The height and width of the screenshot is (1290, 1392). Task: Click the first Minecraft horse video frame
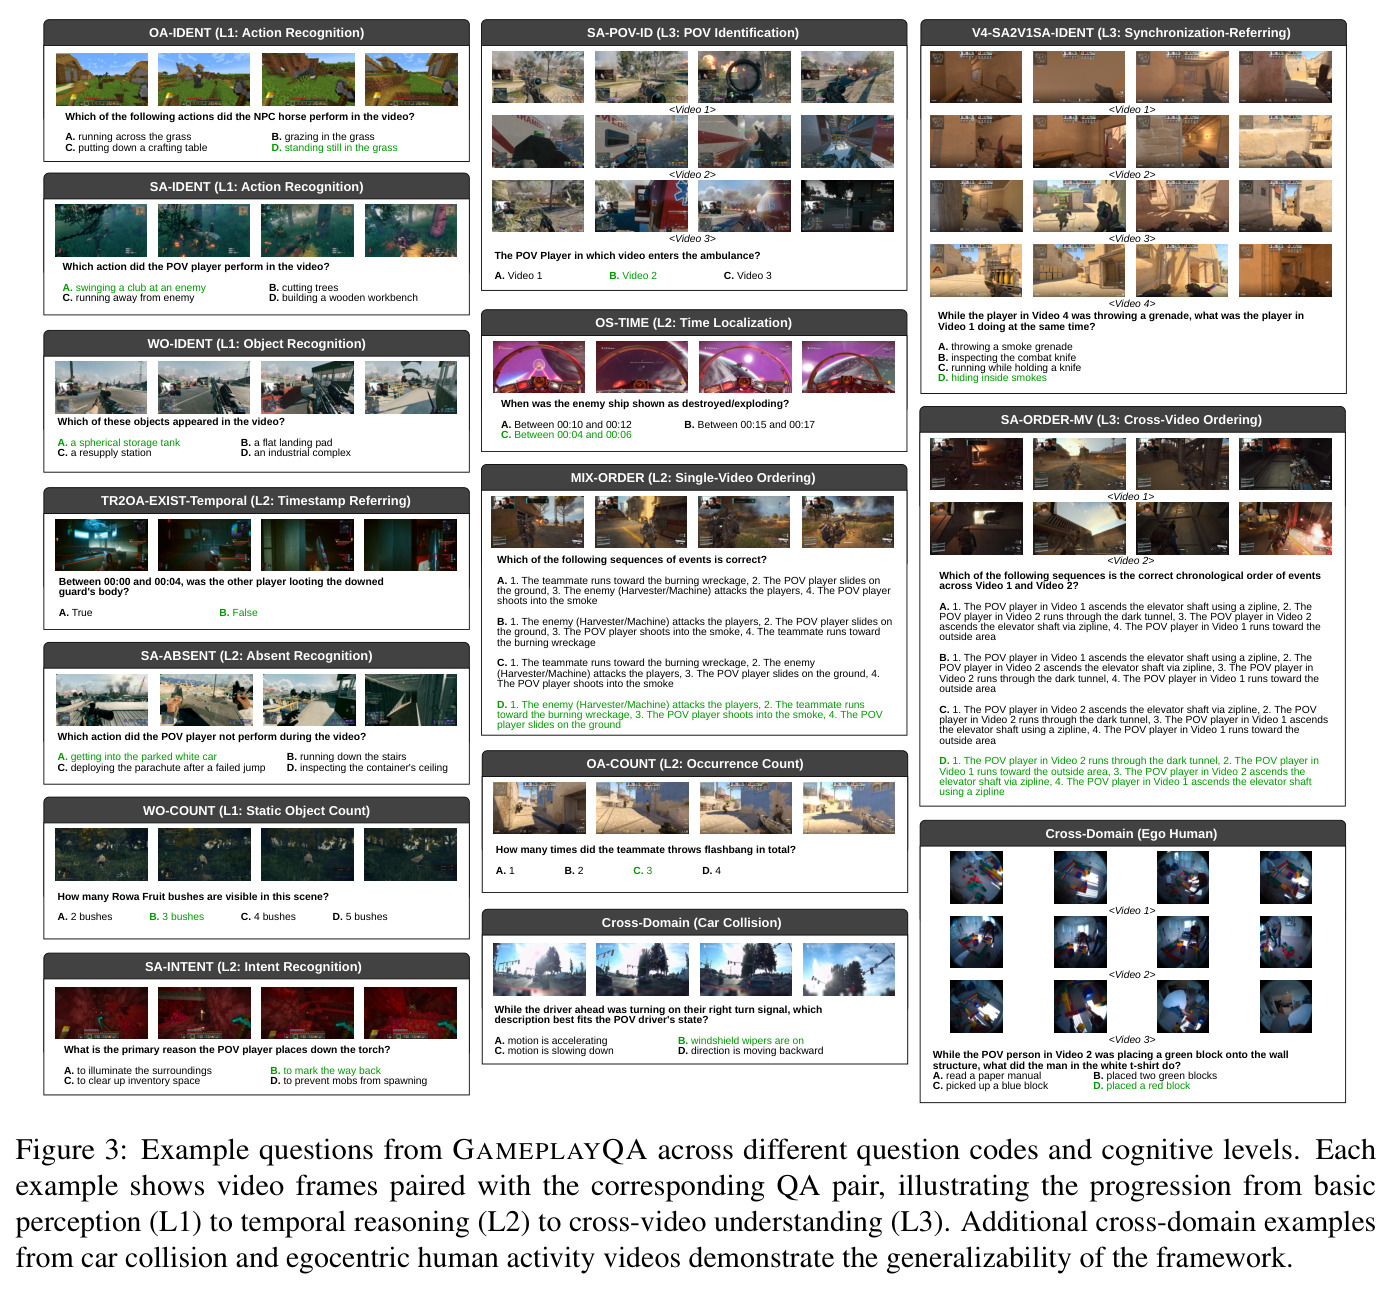[102, 79]
